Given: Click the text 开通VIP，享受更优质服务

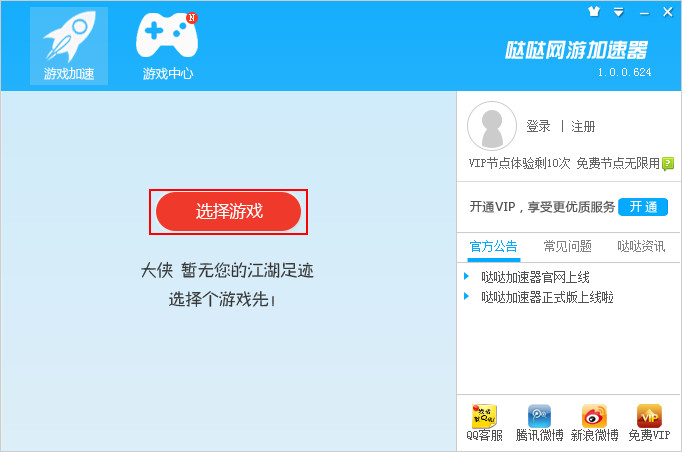Looking at the screenshot, I should click(x=542, y=207).
